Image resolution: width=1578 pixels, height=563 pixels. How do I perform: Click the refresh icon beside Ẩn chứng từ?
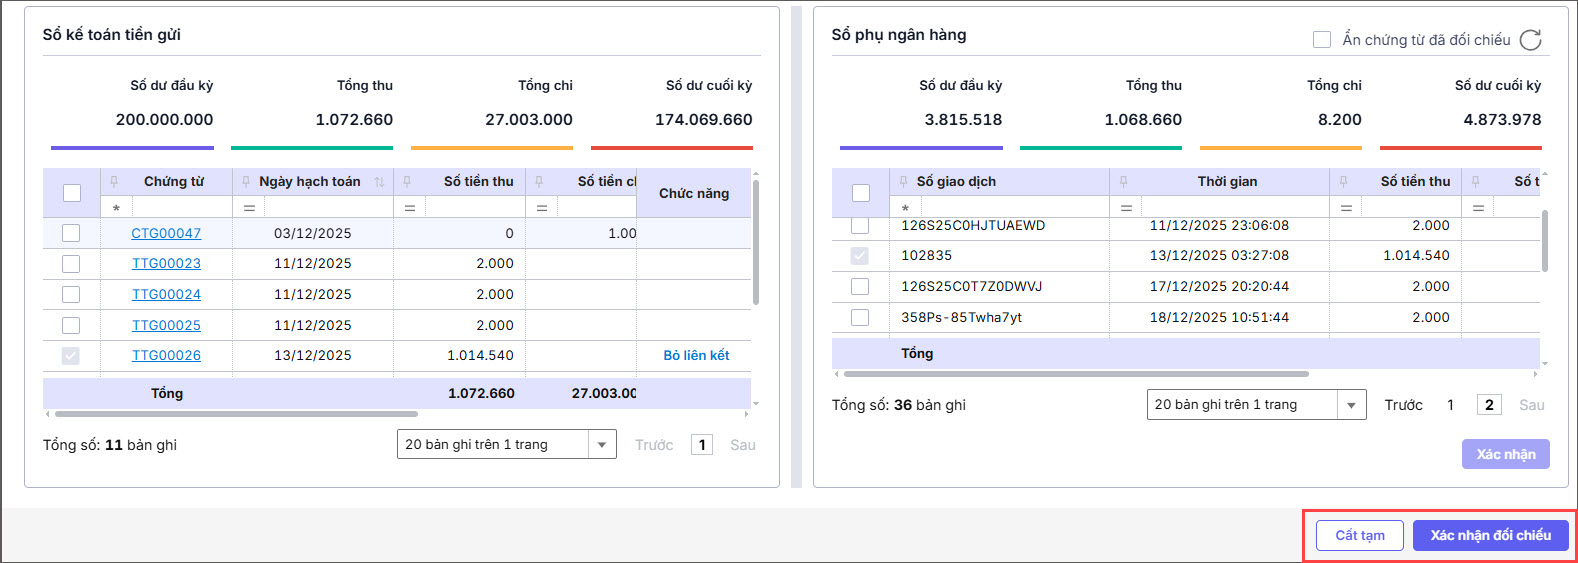(x=1530, y=40)
